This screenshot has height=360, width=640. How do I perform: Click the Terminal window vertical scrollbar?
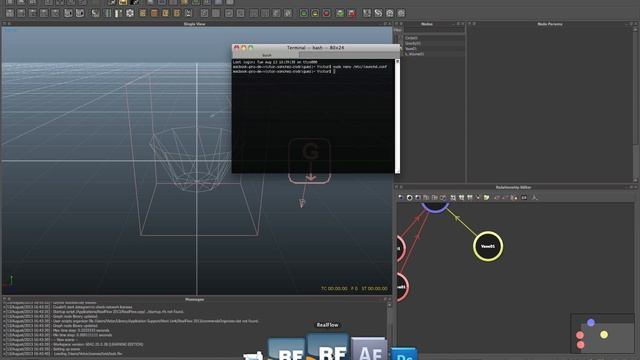coord(398,116)
